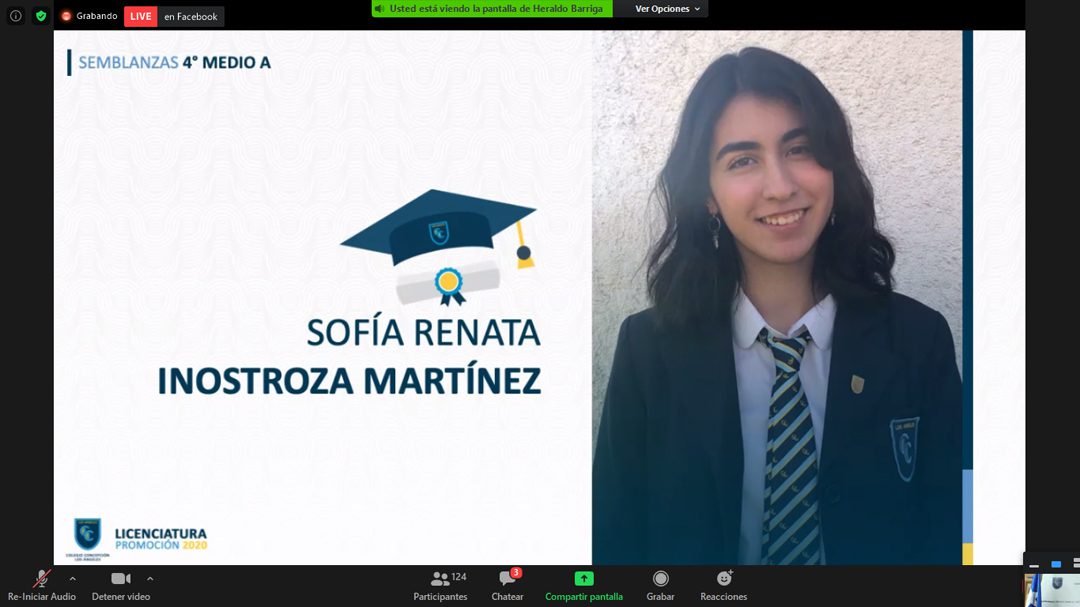Open the green encryption shield icon
Image resolution: width=1080 pixels, height=607 pixels.
(x=41, y=16)
